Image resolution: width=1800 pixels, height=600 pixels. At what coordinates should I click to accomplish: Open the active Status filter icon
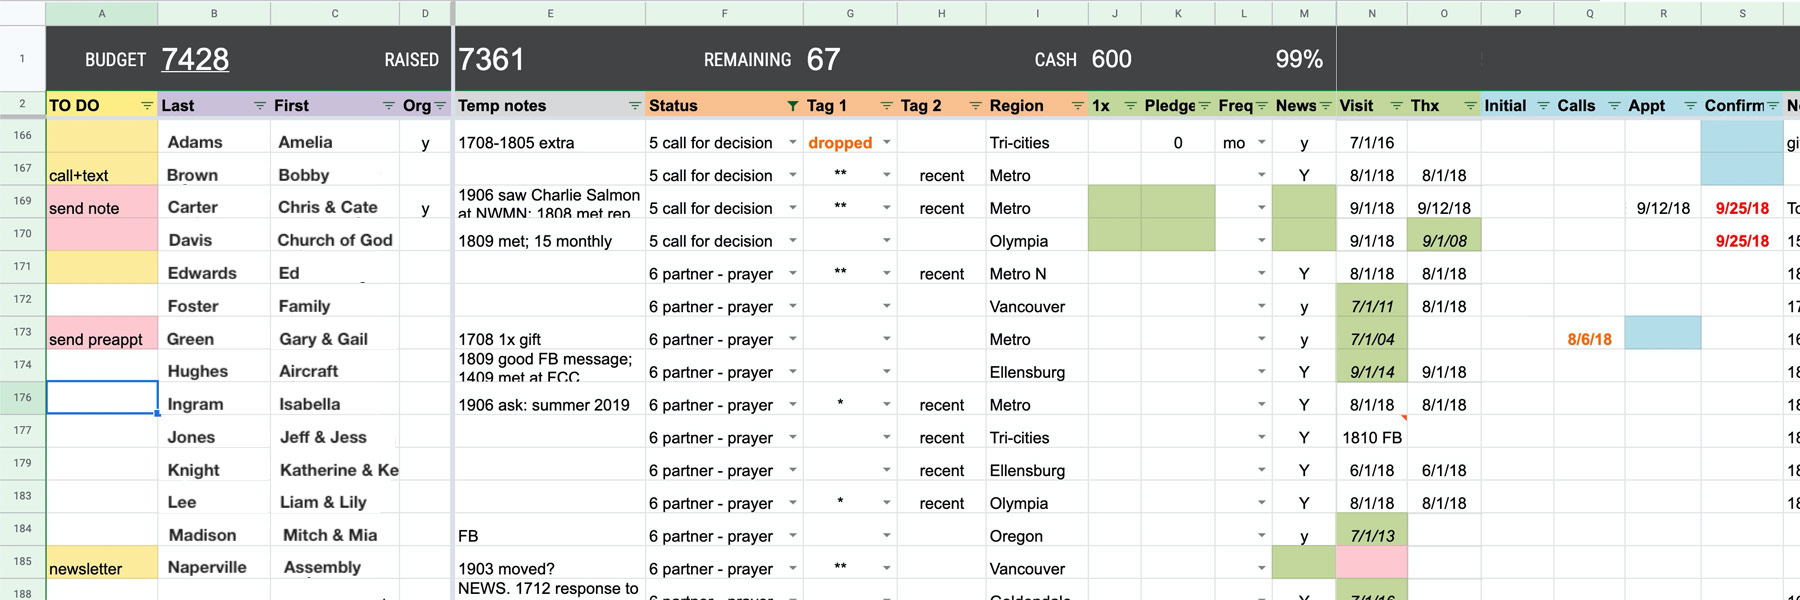coord(792,106)
